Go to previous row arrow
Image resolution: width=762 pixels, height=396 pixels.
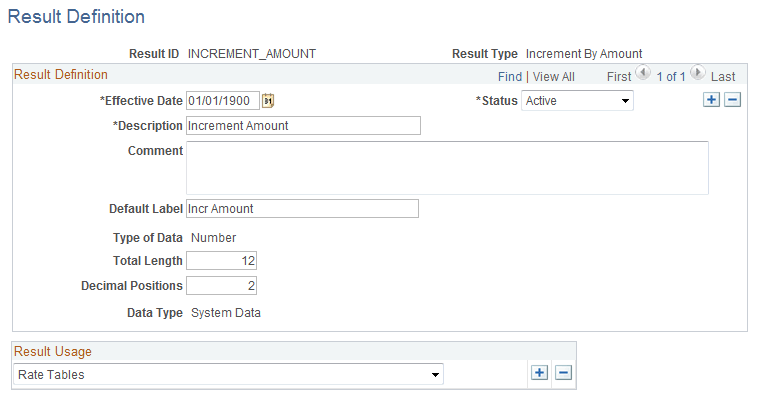click(x=643, y=73)
